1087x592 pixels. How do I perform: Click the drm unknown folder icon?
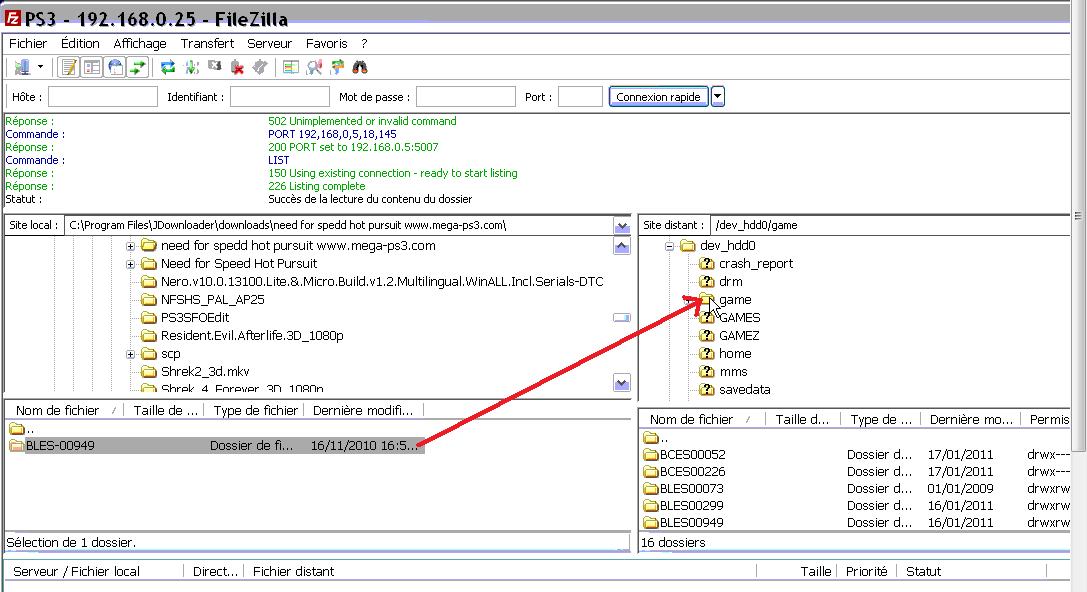(x=706, y=281)
